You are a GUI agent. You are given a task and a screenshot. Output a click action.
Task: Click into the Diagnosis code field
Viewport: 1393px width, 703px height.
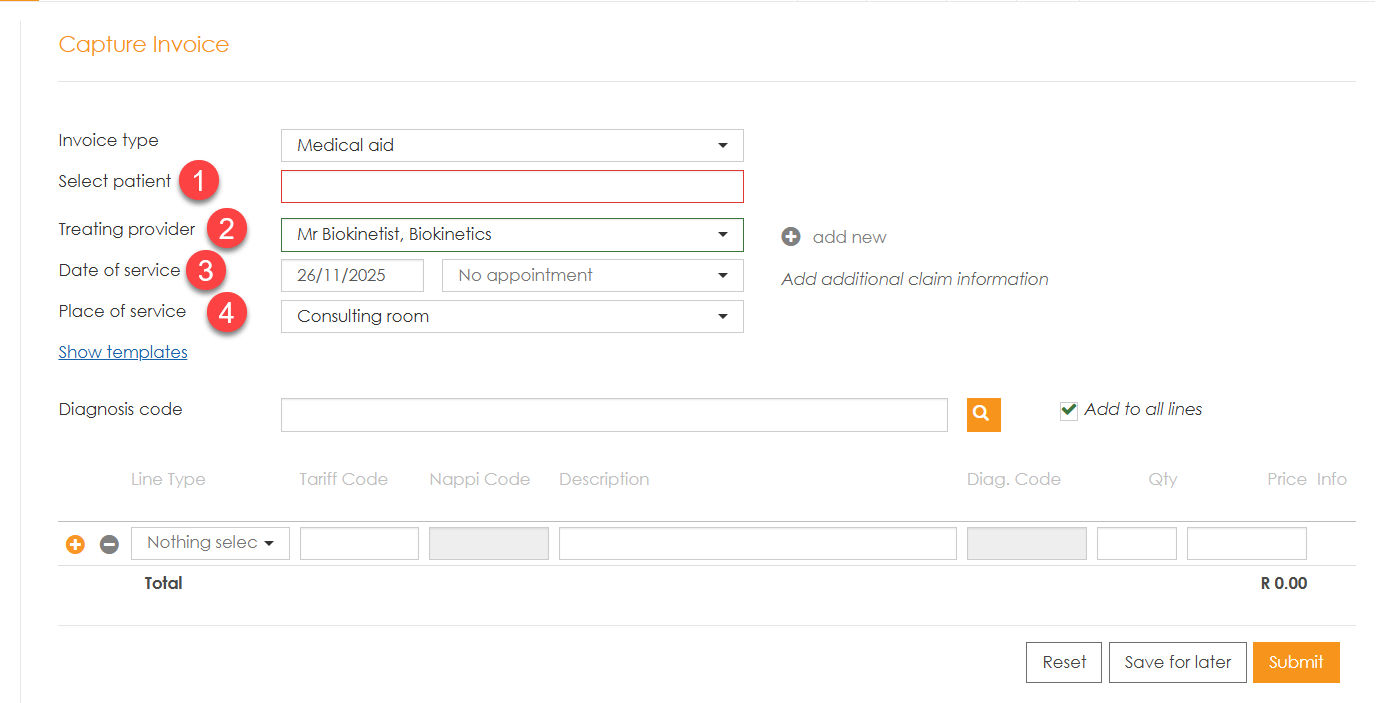coord(613,415)
